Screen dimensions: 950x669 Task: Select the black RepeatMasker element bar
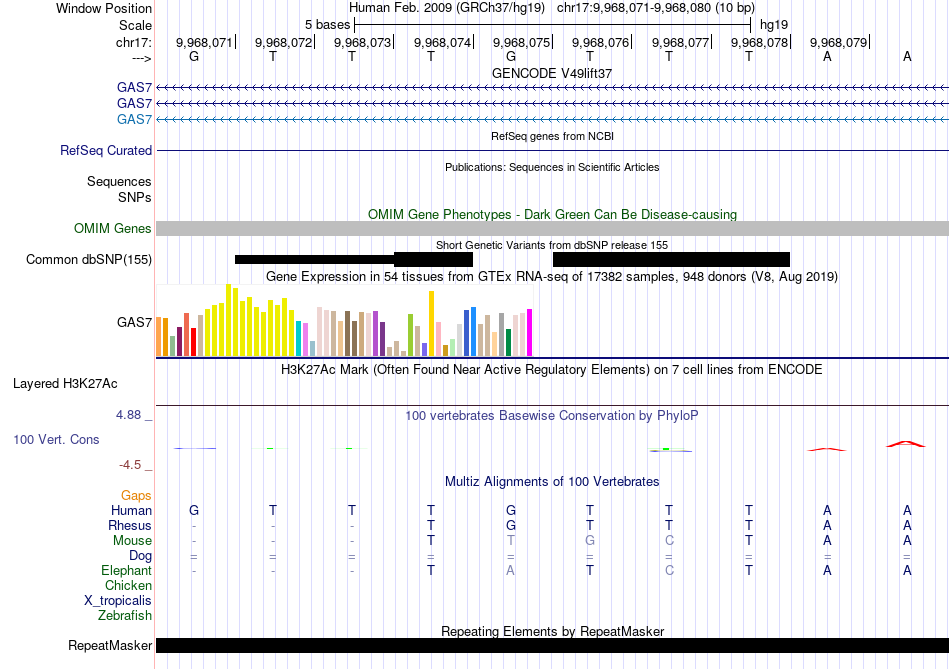pos(552,645)
